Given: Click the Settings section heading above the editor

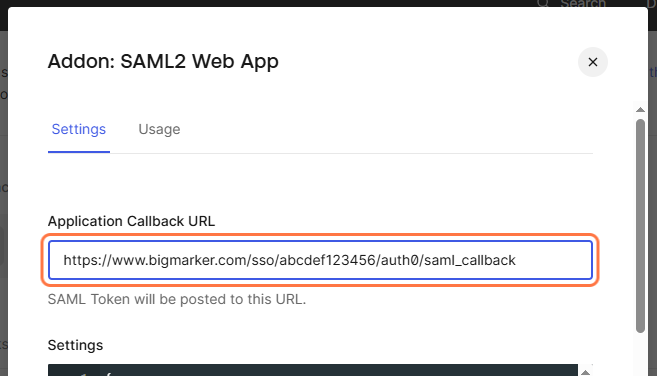Looking at the screenshot, I should click(x=75, y=345).
